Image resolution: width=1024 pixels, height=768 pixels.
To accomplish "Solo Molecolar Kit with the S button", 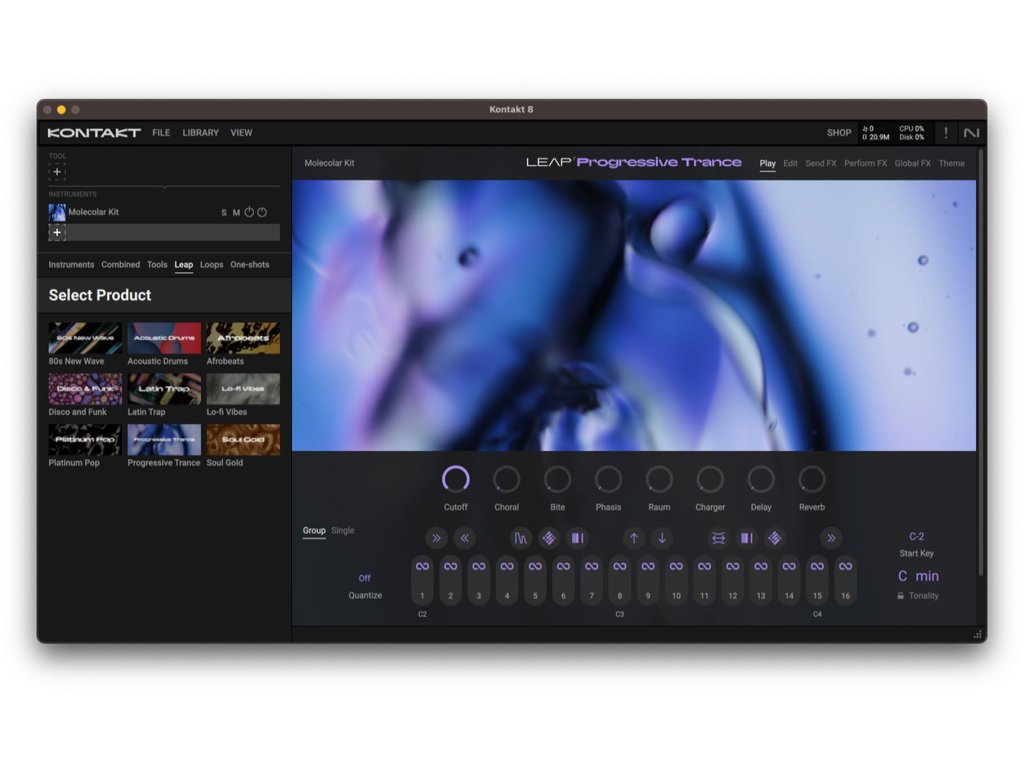I will point(224,213).
